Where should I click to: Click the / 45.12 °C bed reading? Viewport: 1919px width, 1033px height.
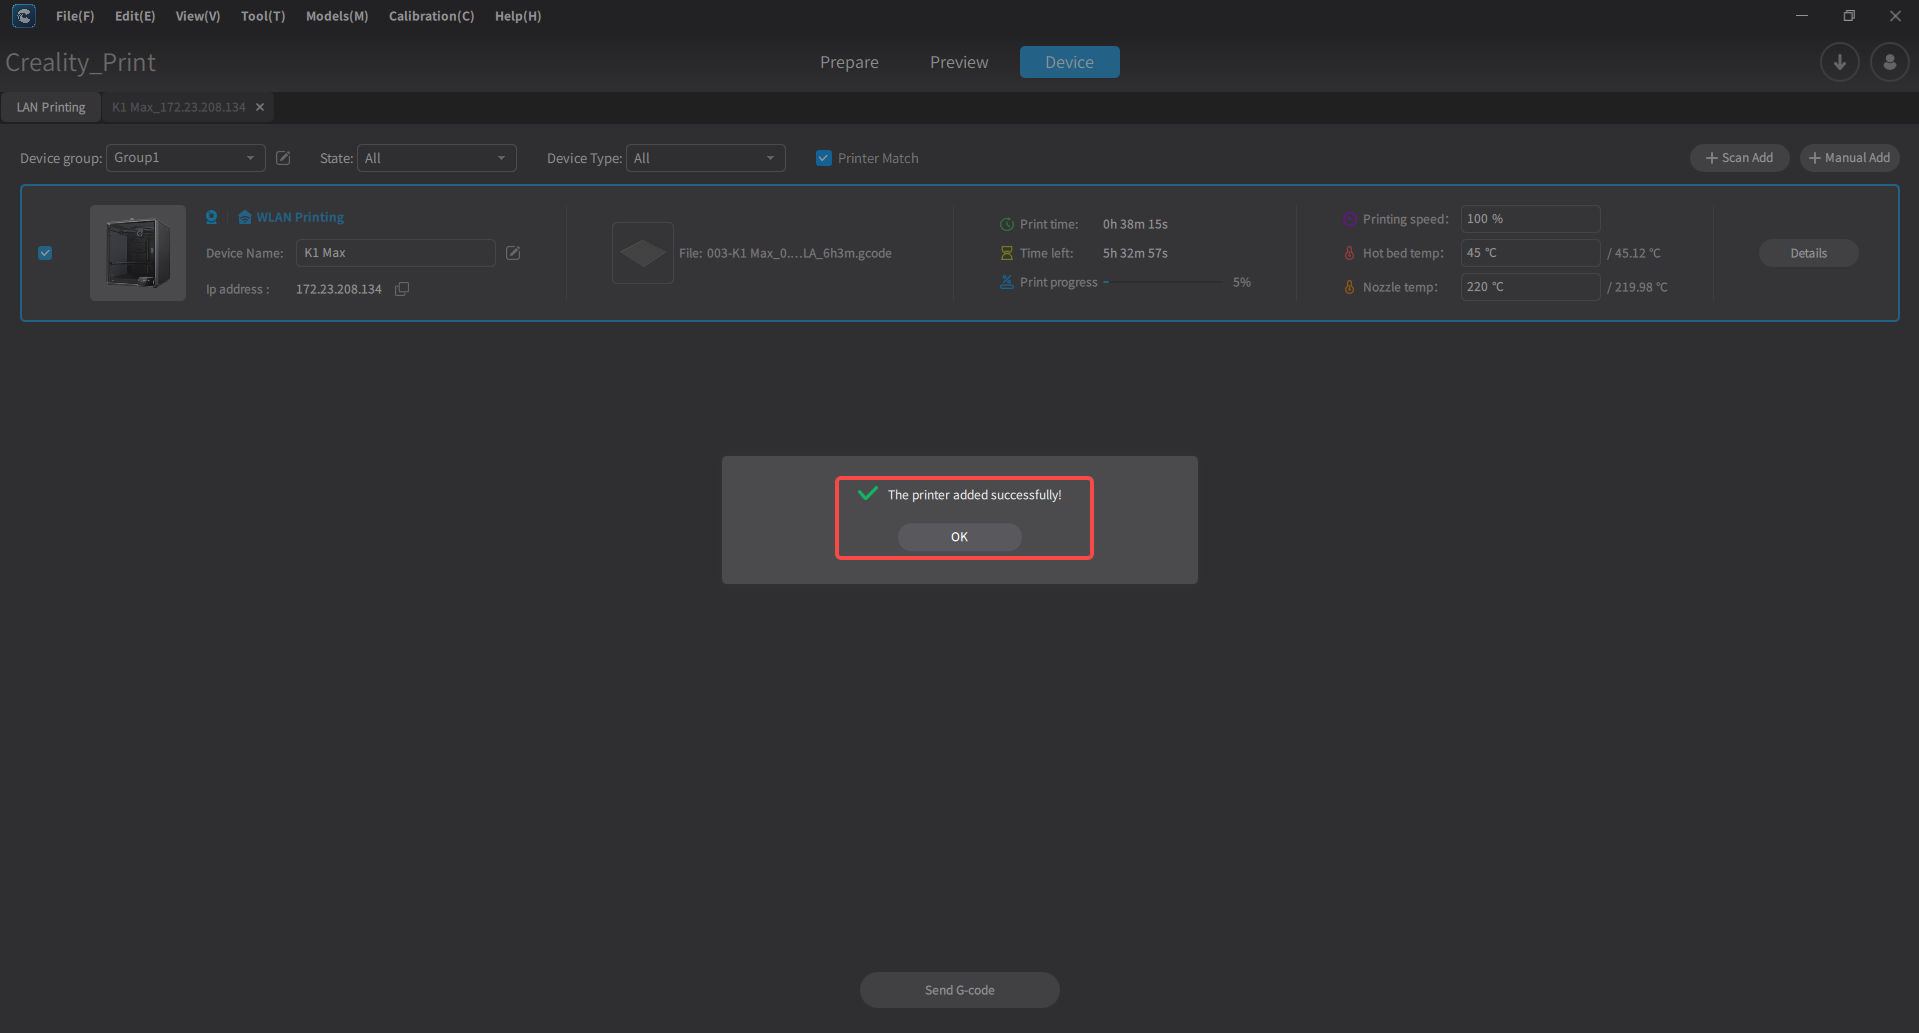(1634, 253)
